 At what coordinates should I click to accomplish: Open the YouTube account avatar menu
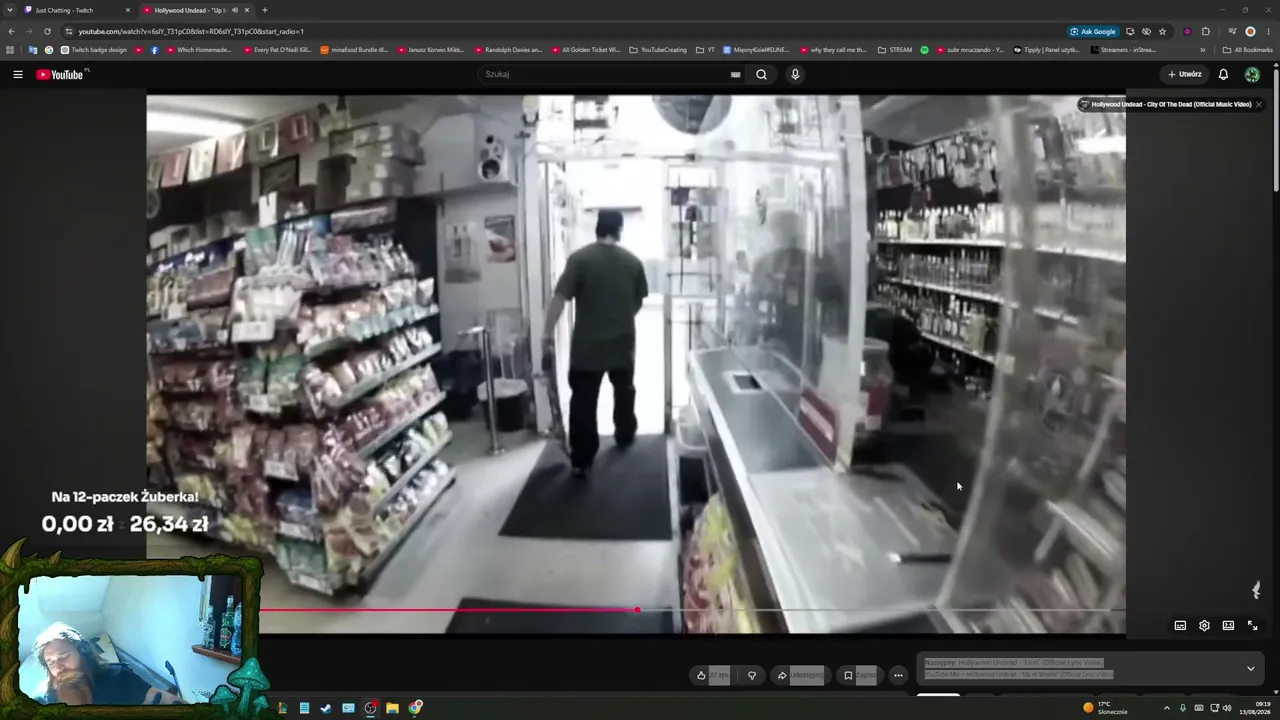click(1252, 74)
